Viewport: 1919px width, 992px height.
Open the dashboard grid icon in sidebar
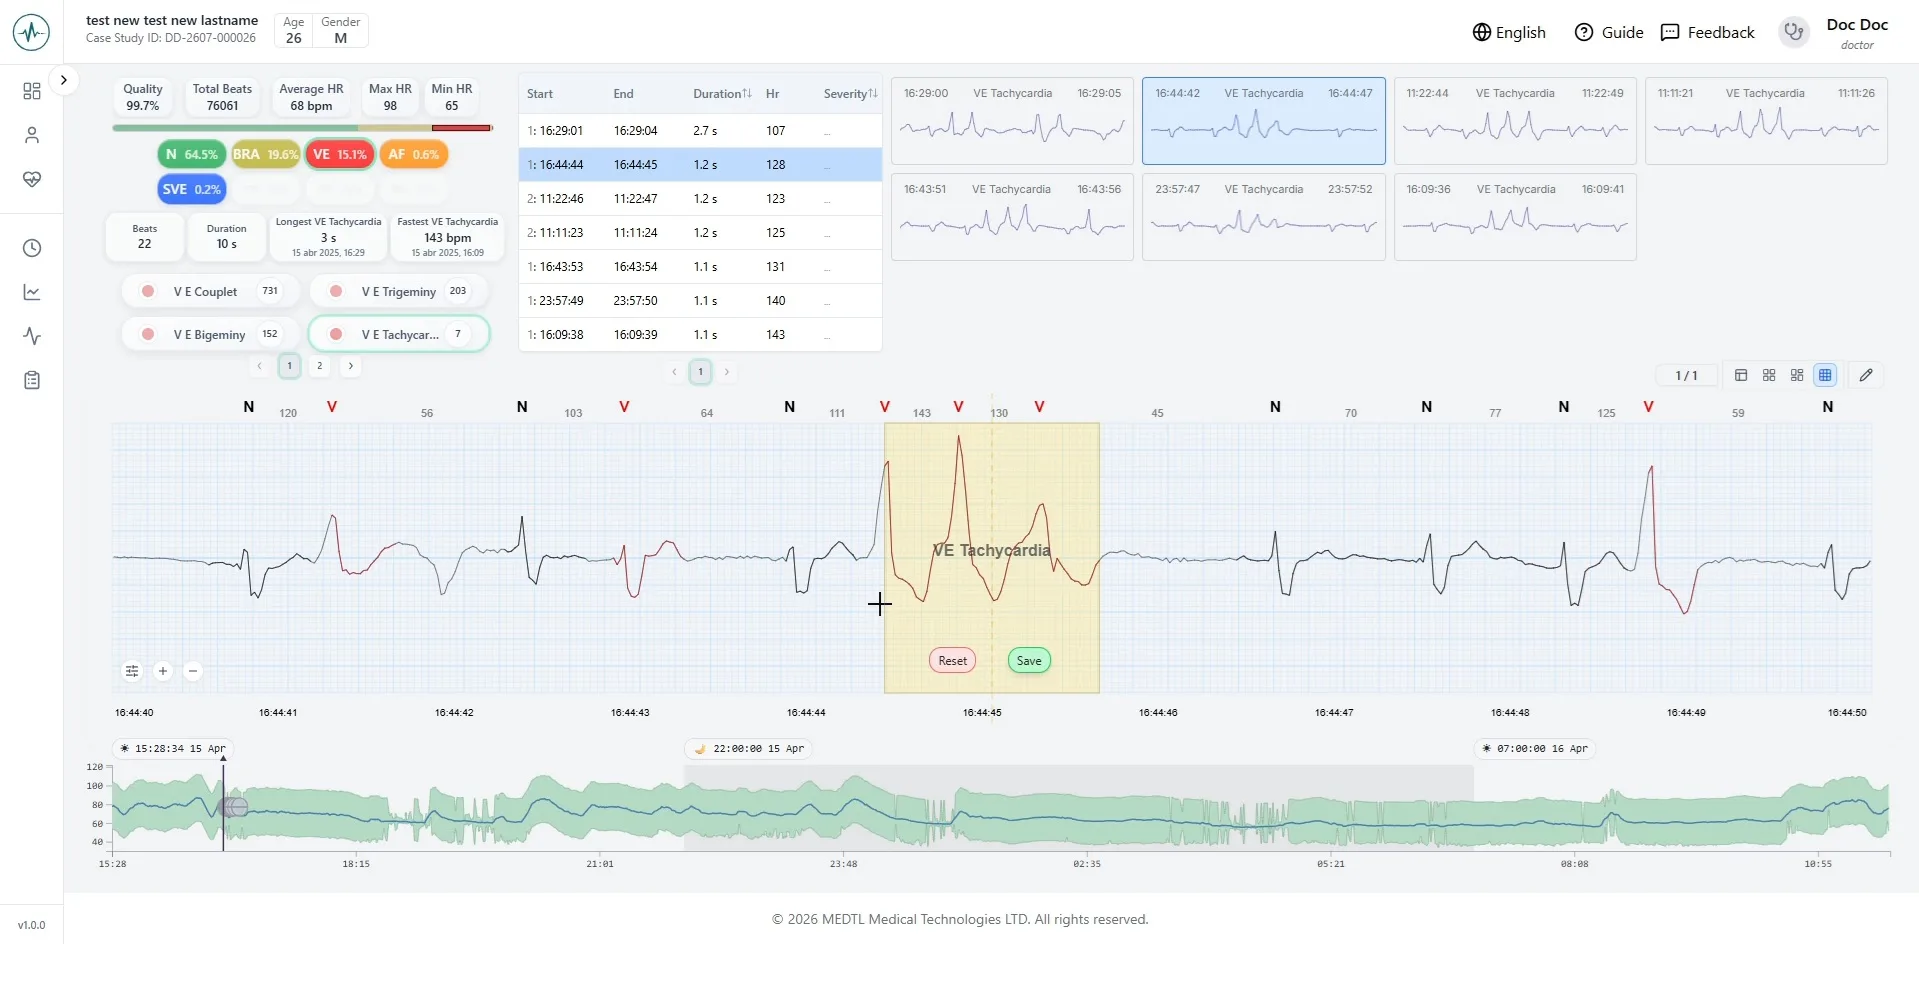click(x=32, y=91)
